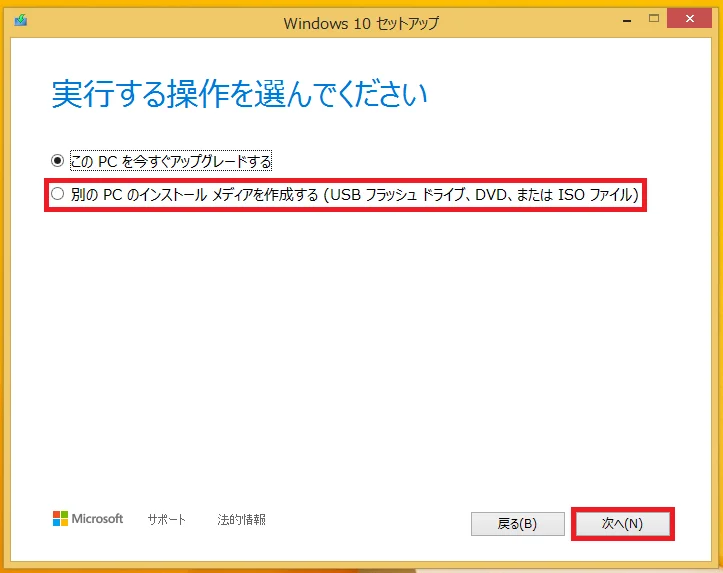
Task: Click the Windows 10 setup title bar icon
Action: [x=21, y=20]
